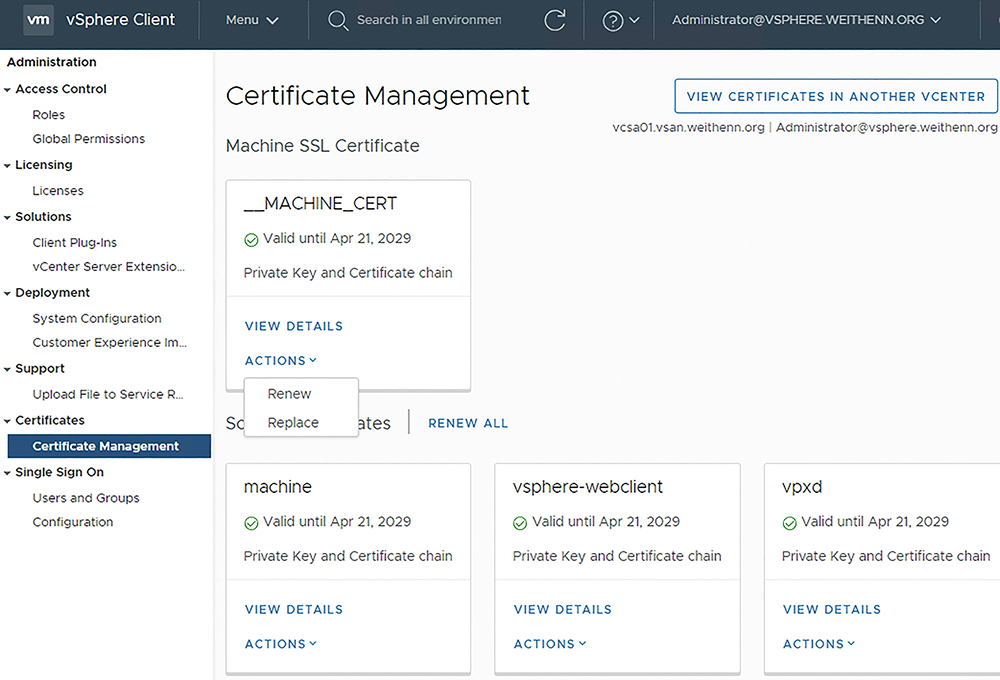
Task: Collapse the Access Control section
Action: tap(8, 90)
